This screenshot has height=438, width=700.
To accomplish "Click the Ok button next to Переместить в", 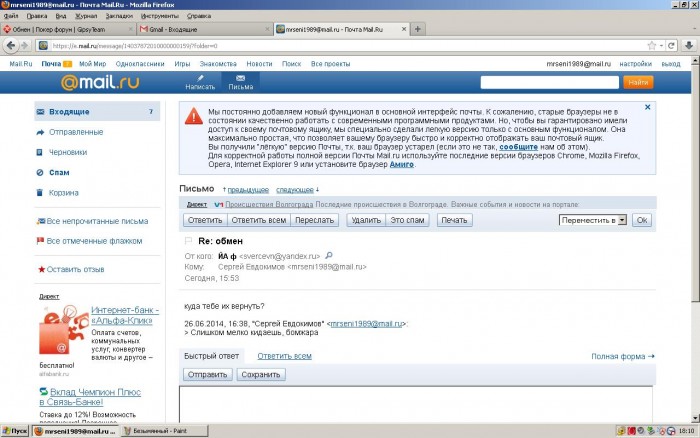I will tap(642, 220).
